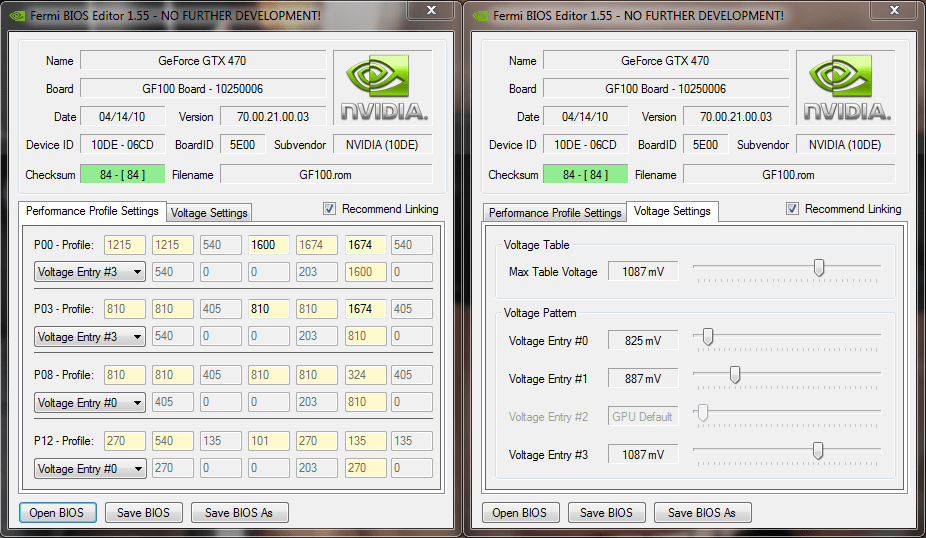Click the Max Table Voltage 1087 mV field
The height and width of the screenshot is (538, 926).
(643, 272)
